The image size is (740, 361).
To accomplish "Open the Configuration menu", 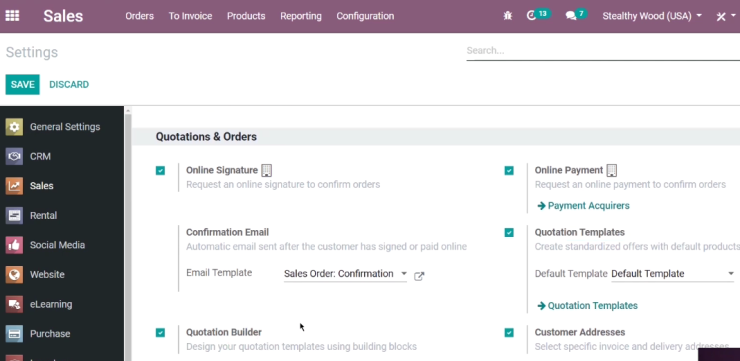I will point(365,16).
